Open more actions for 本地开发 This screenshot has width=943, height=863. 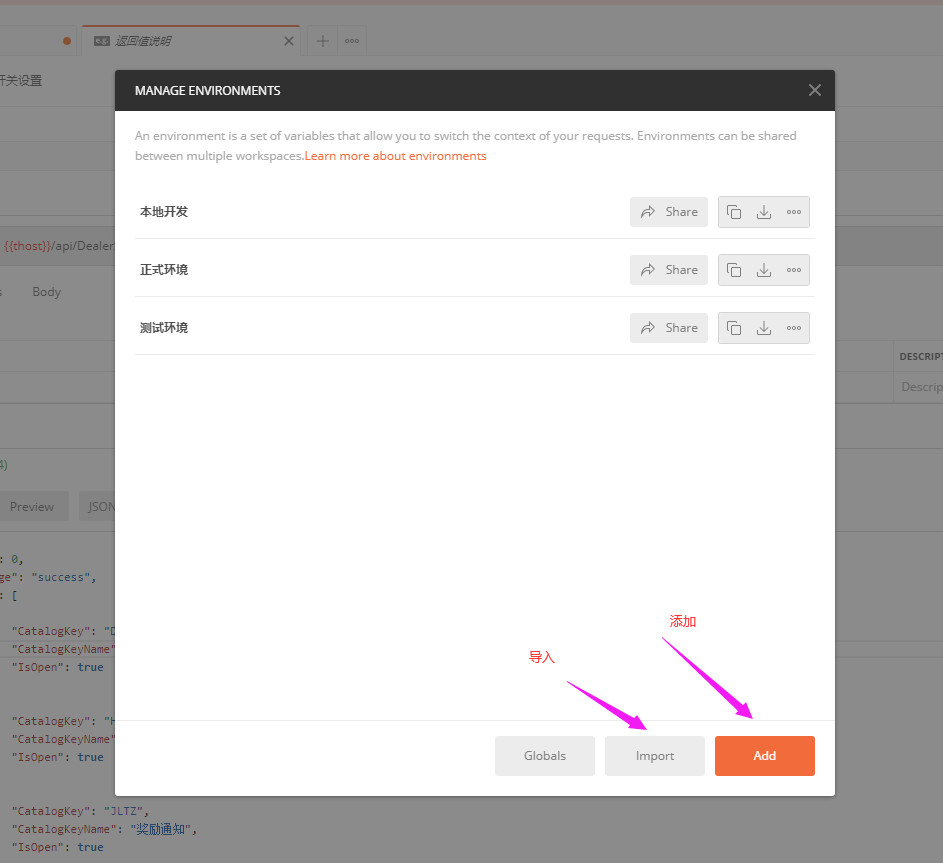(x=794, y=212)
